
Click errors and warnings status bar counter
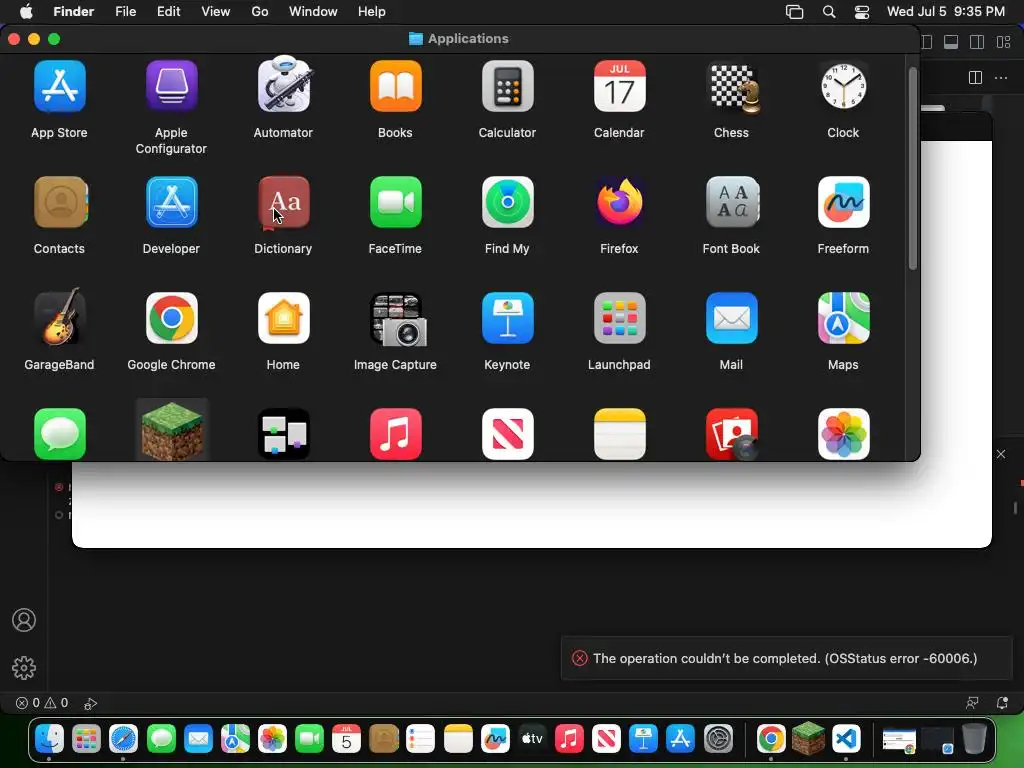(42, 703)
